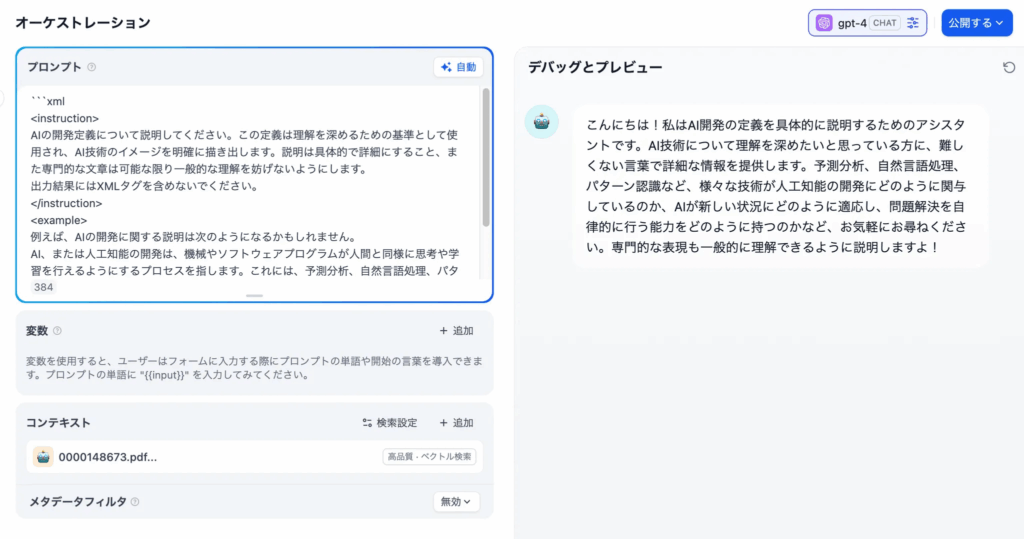Click the resize handle below the prompt box
The height and width of the screenshot is (539, 1024).
coord(254,296)
